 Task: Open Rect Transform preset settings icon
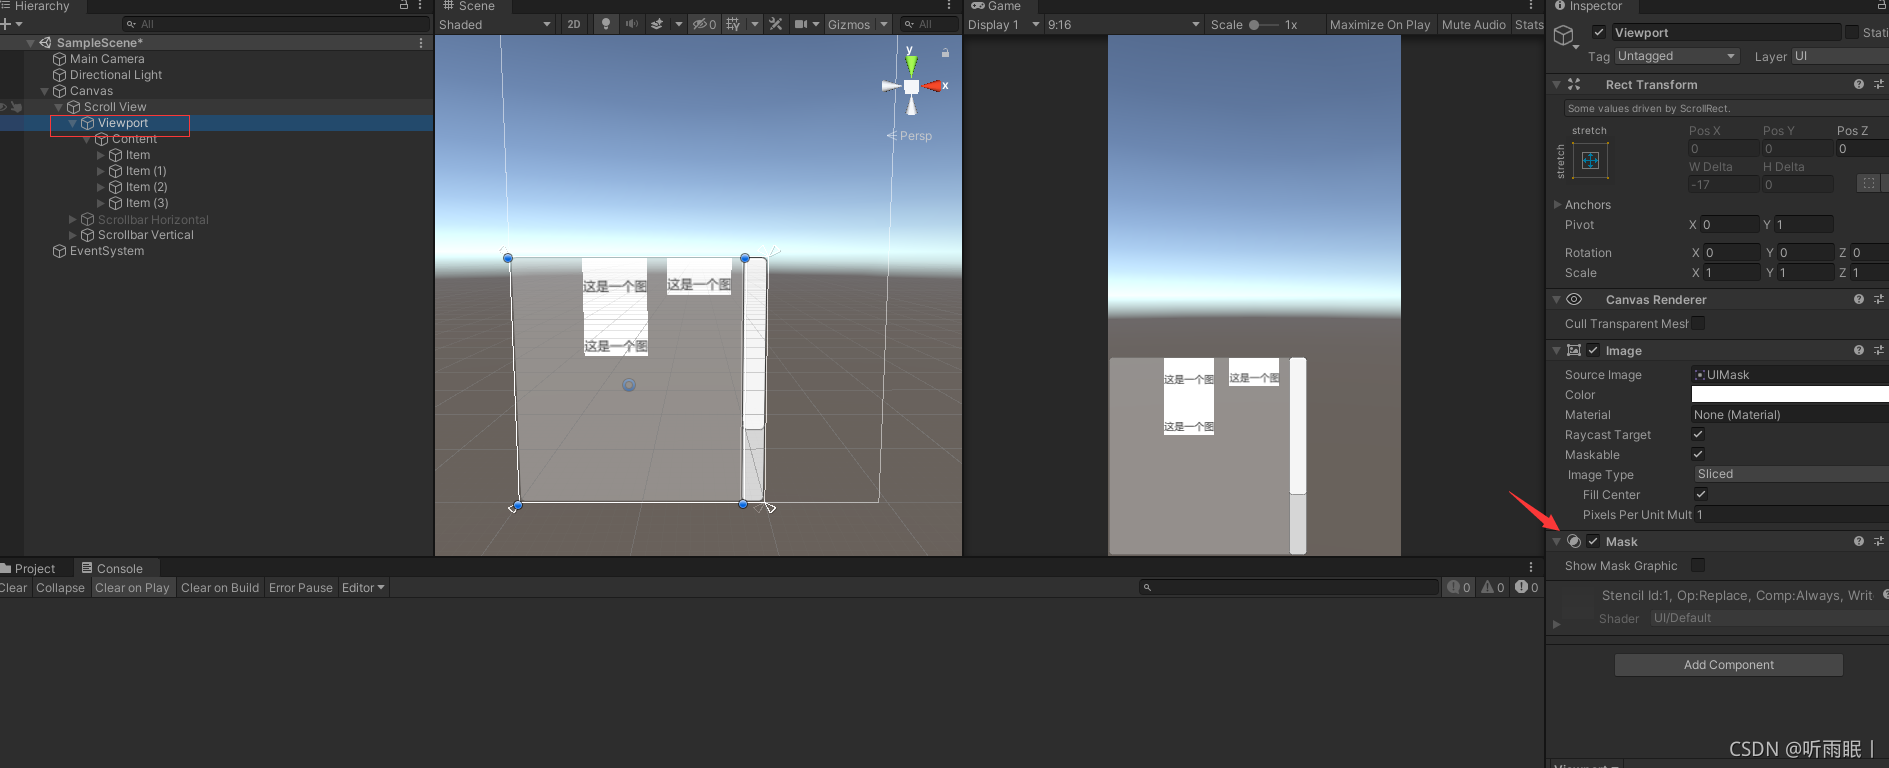coord(1879,85)
